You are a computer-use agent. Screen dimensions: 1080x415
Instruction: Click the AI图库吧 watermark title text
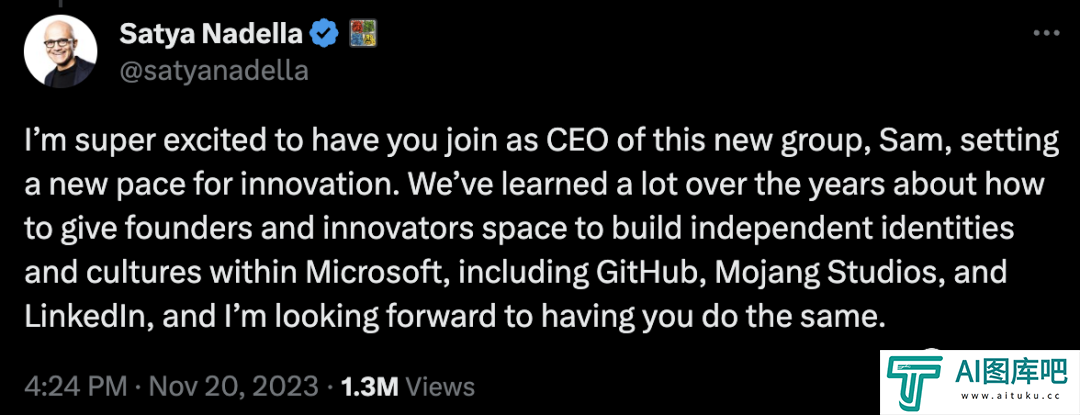coord(1010,372)
